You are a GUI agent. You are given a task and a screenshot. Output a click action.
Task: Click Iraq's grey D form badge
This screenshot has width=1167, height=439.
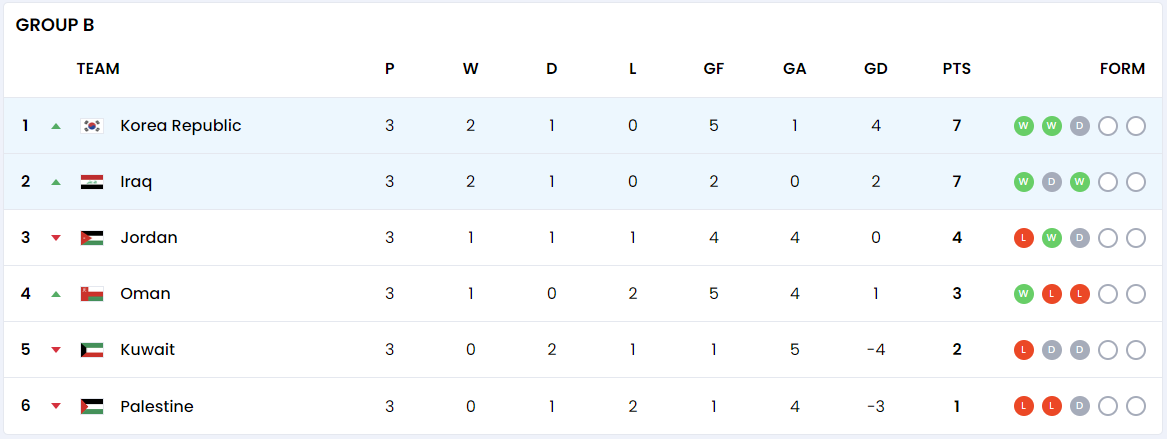point(1052,182)
